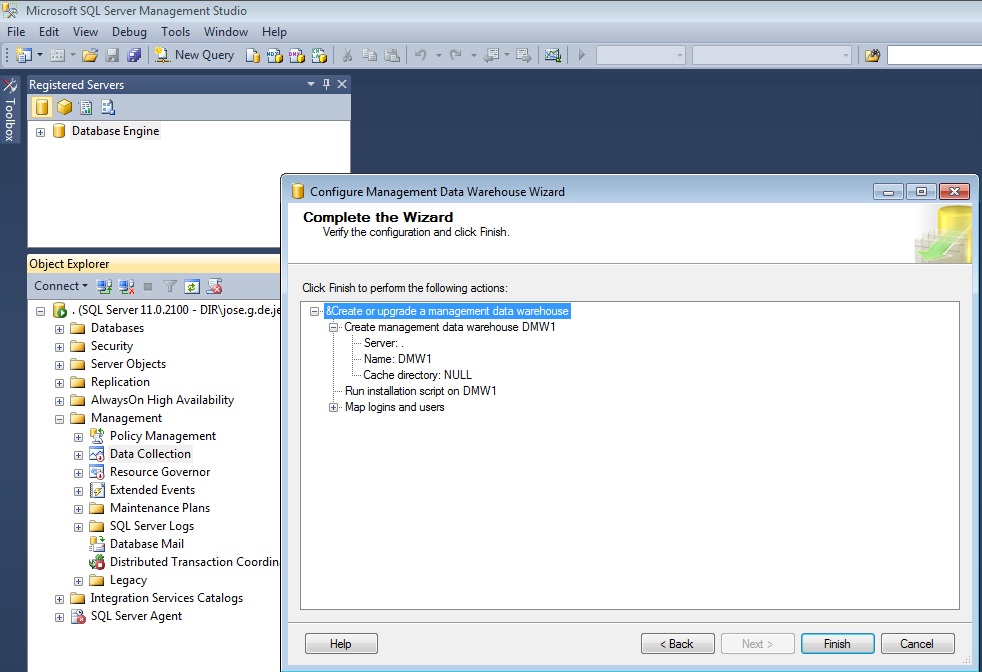Viewport: 982px width, 672px height.
Task: Start a New Query
Action: tap(194, 55)
